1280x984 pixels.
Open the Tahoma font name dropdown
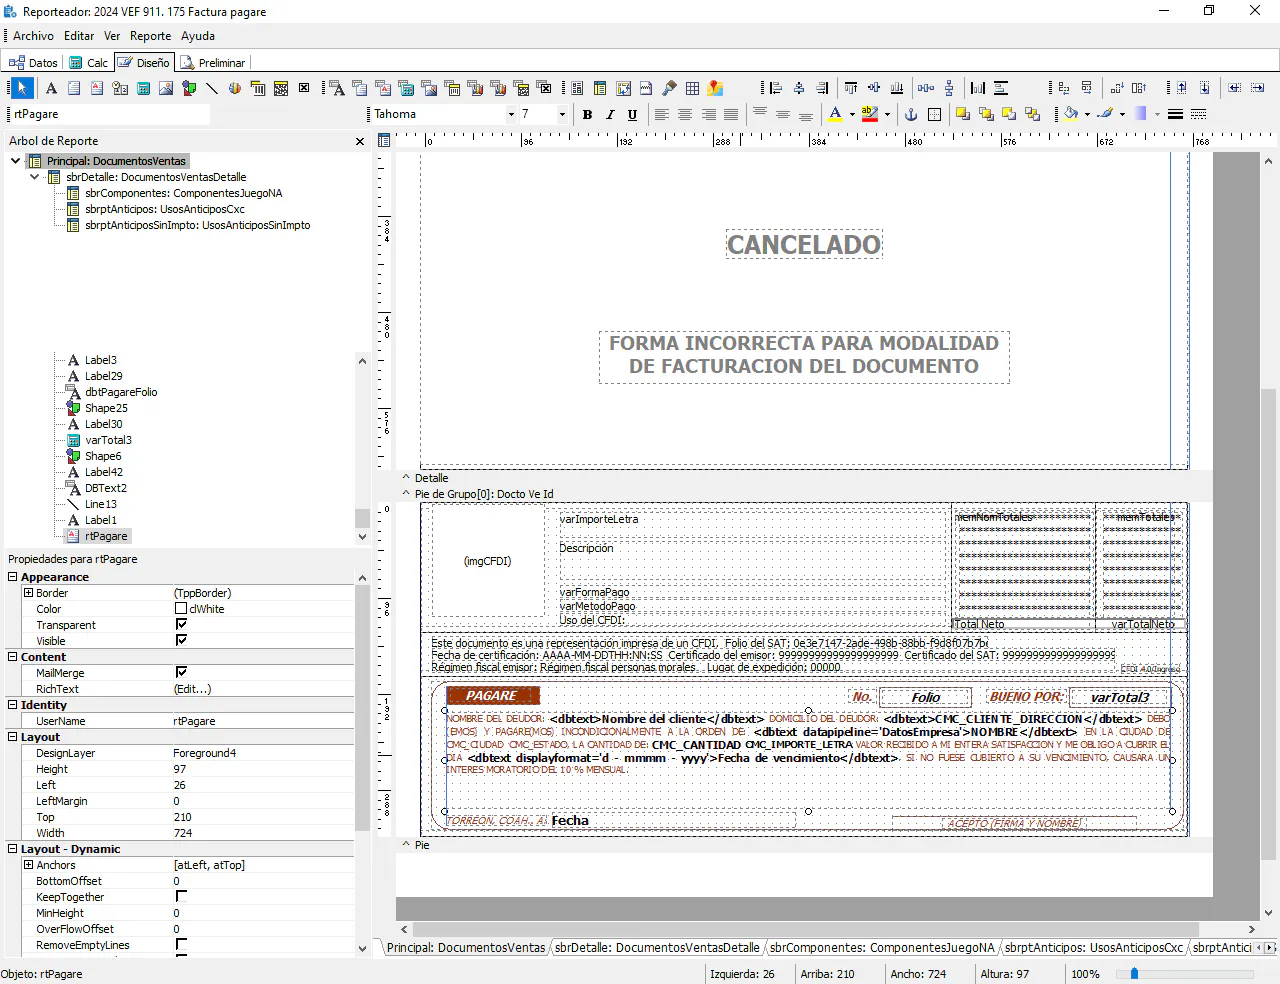[511, 114]
